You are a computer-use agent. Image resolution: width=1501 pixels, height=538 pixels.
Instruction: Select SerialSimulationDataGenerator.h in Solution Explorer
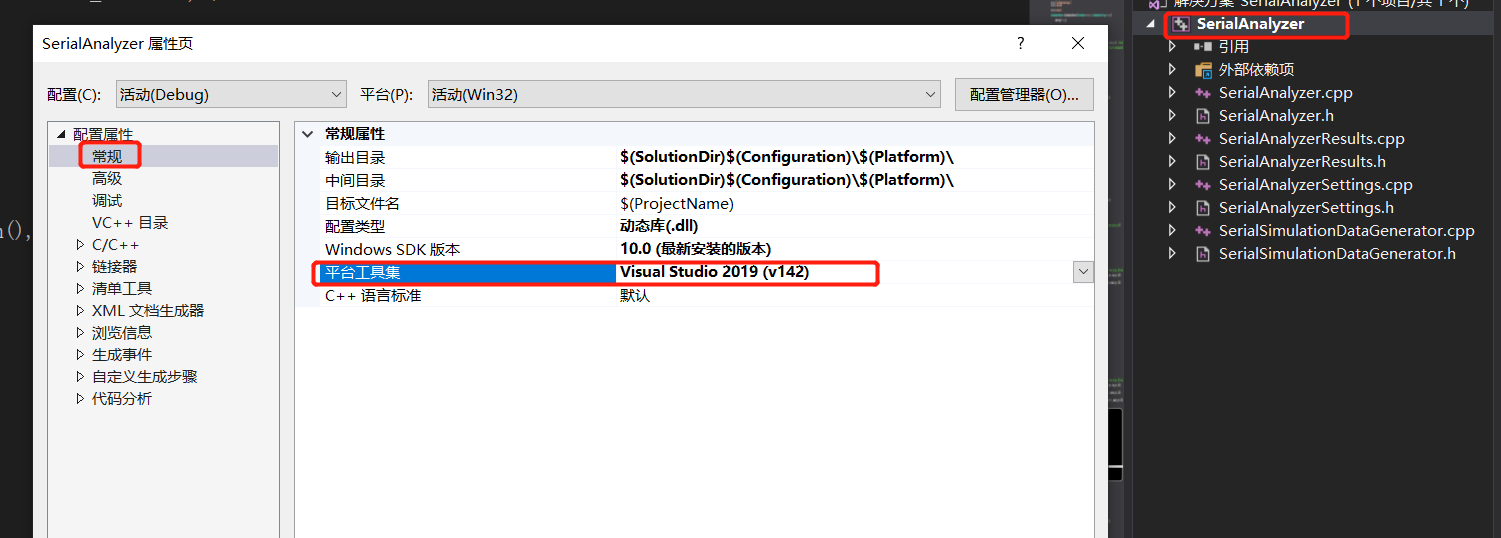coord(1337,254)
